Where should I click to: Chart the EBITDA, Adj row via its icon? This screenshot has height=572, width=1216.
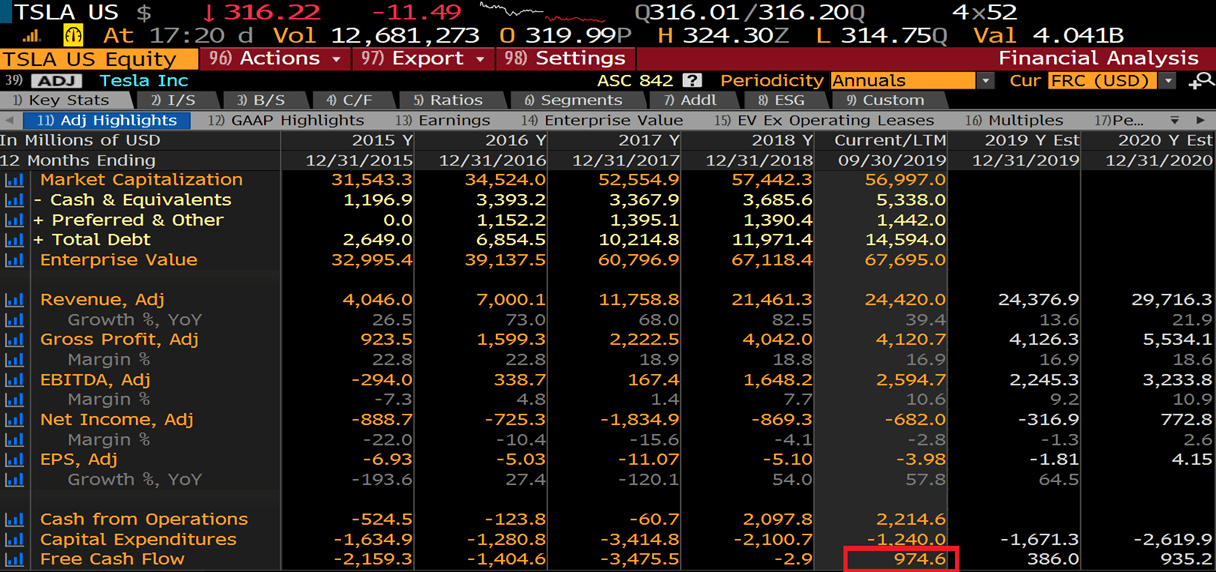point(14,380)
